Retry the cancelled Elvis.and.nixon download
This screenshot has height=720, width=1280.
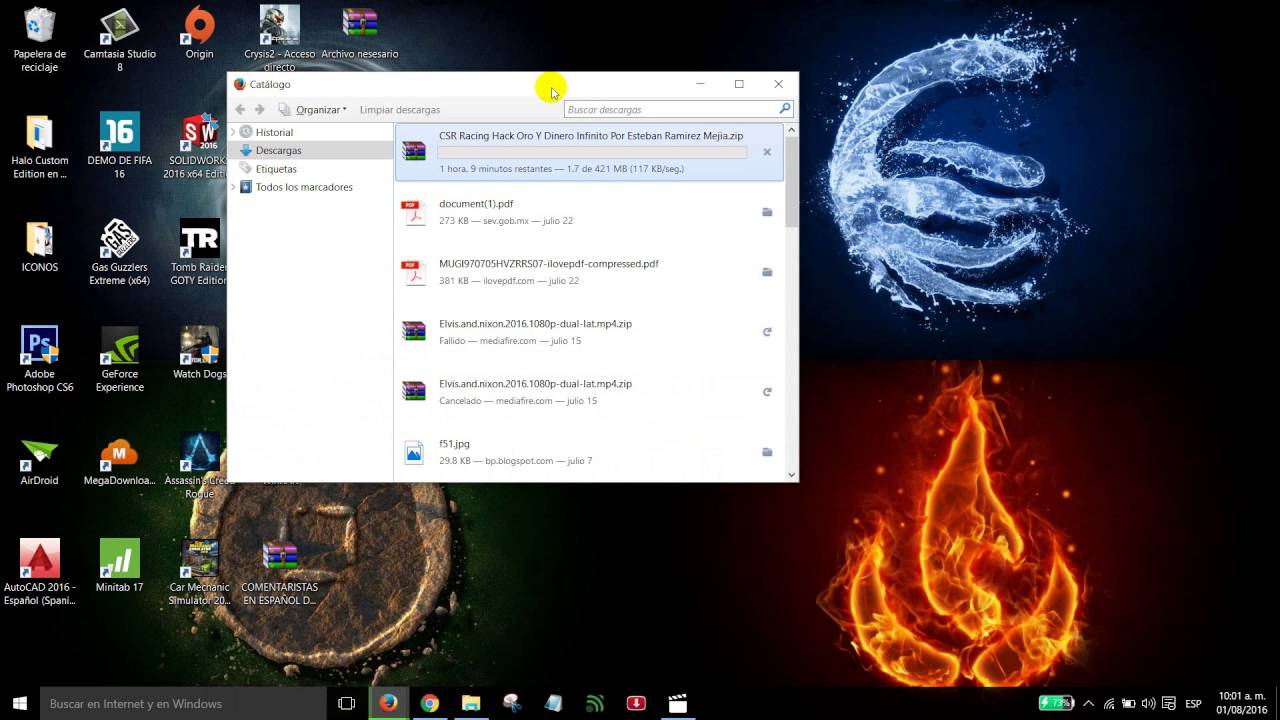pos(767,392)
